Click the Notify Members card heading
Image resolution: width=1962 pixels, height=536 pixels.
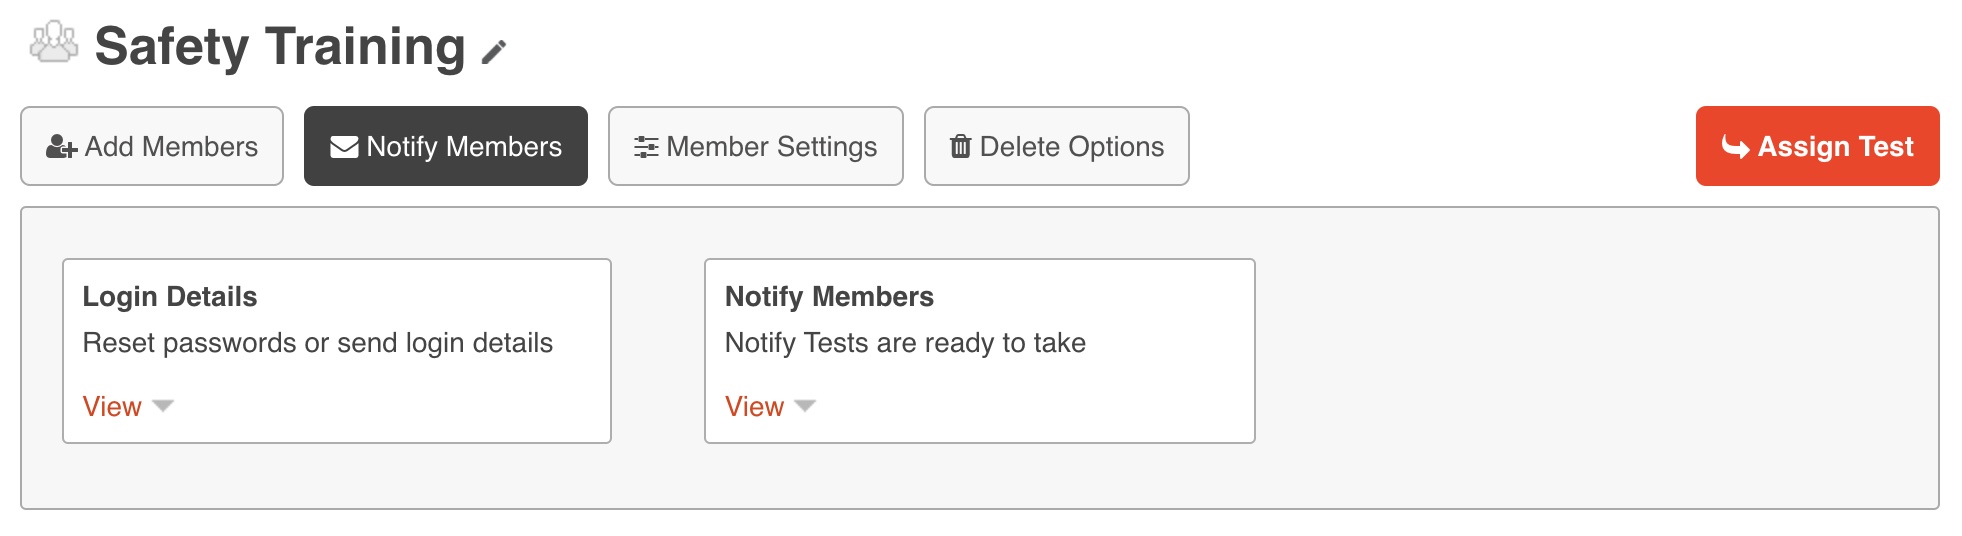[x=829, y=297]
